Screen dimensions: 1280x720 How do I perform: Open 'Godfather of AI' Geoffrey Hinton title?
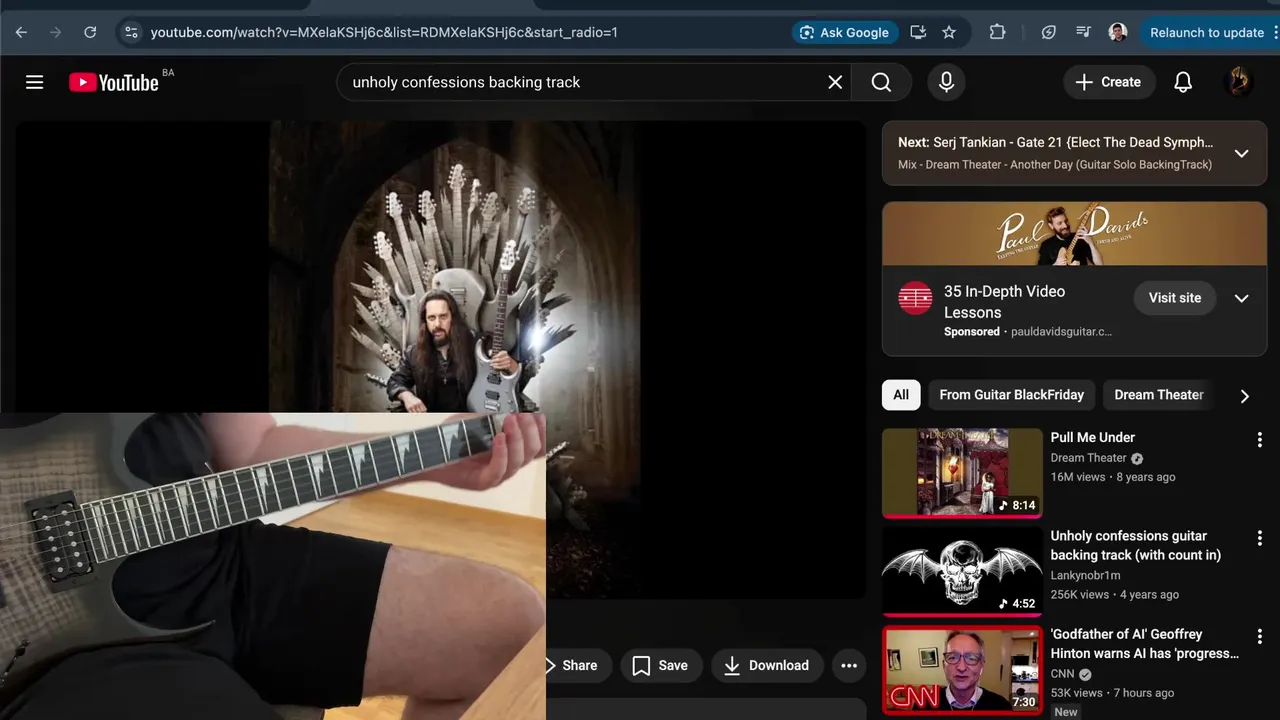1145,643
